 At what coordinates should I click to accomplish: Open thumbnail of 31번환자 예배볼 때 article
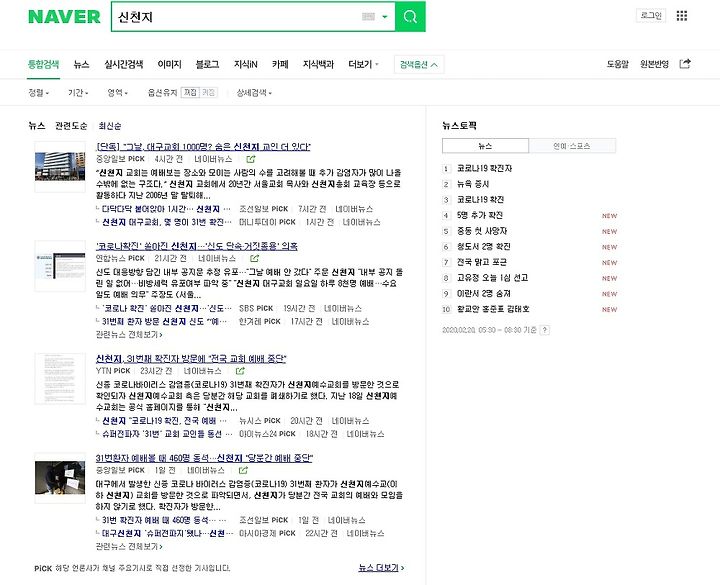[x=60, y=478]
